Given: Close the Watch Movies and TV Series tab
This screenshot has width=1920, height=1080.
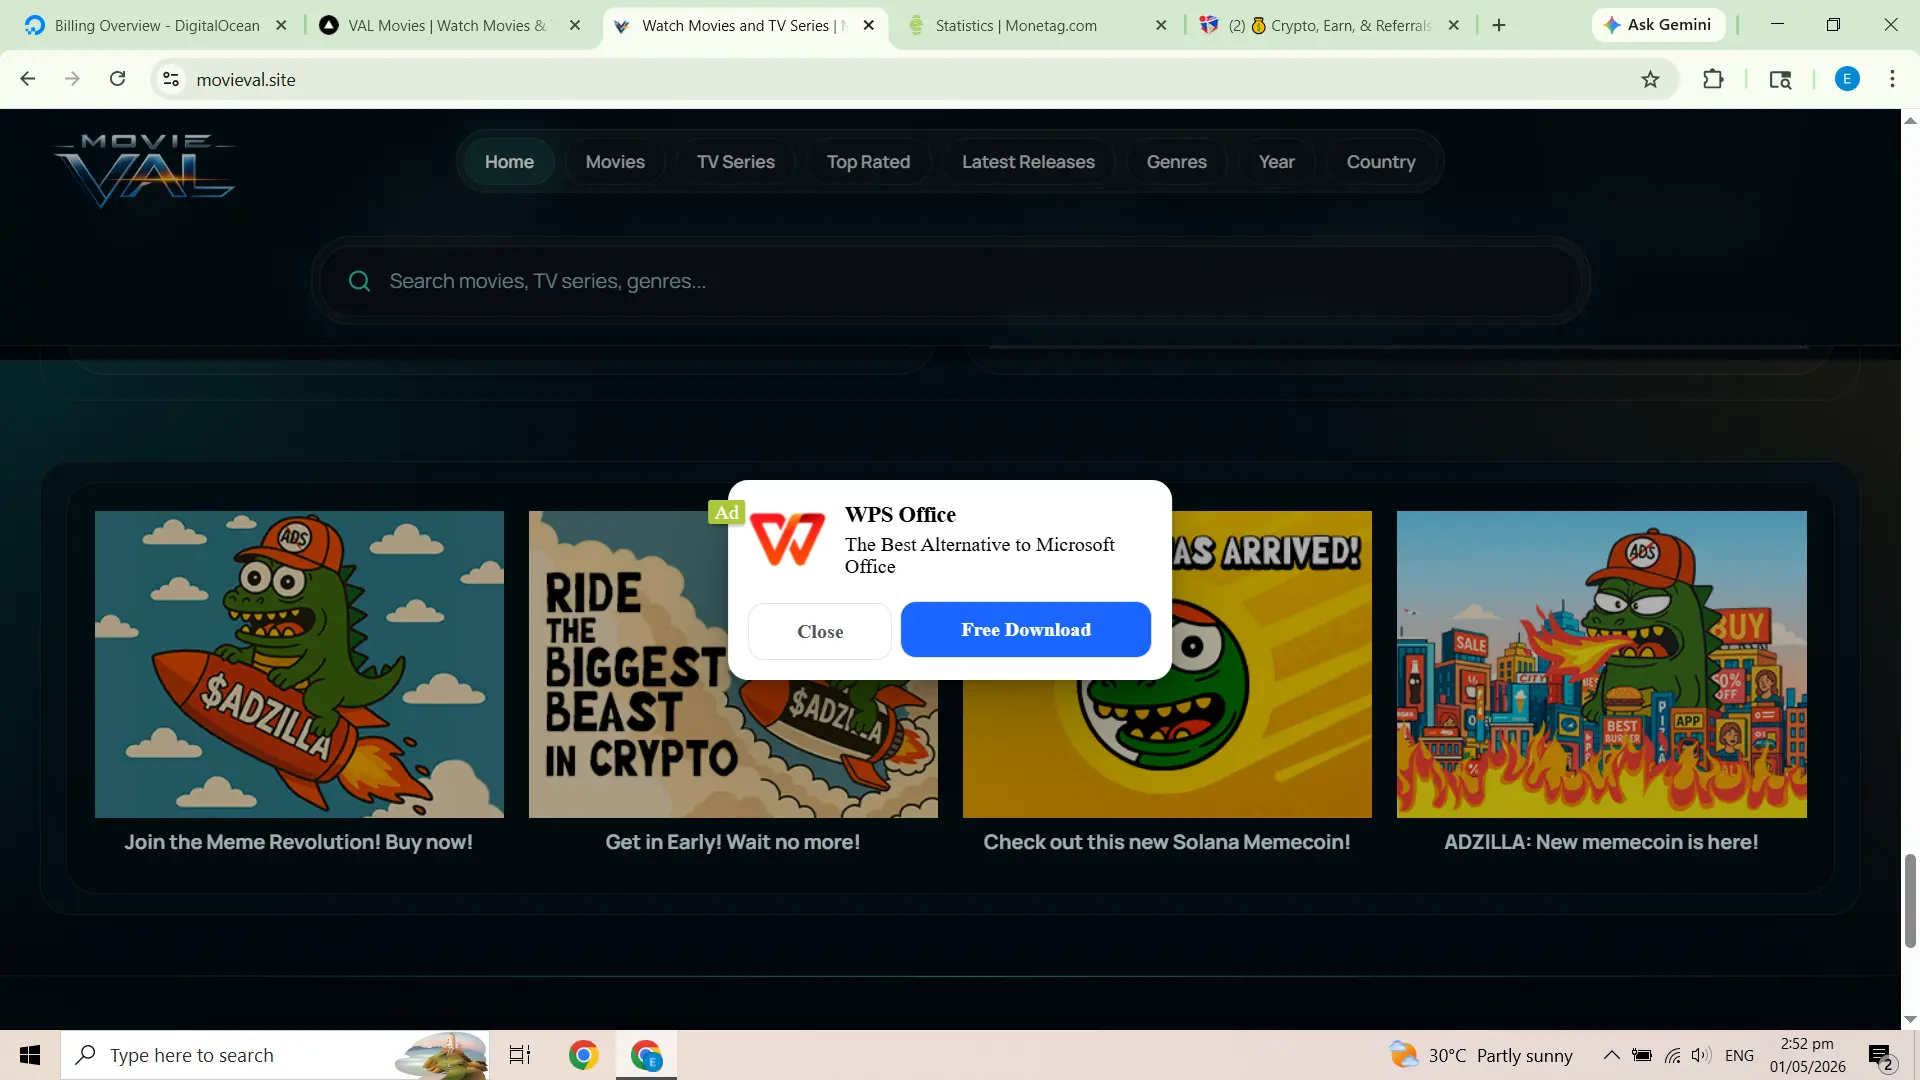Looking at the screenshot, I should [869, 25].
